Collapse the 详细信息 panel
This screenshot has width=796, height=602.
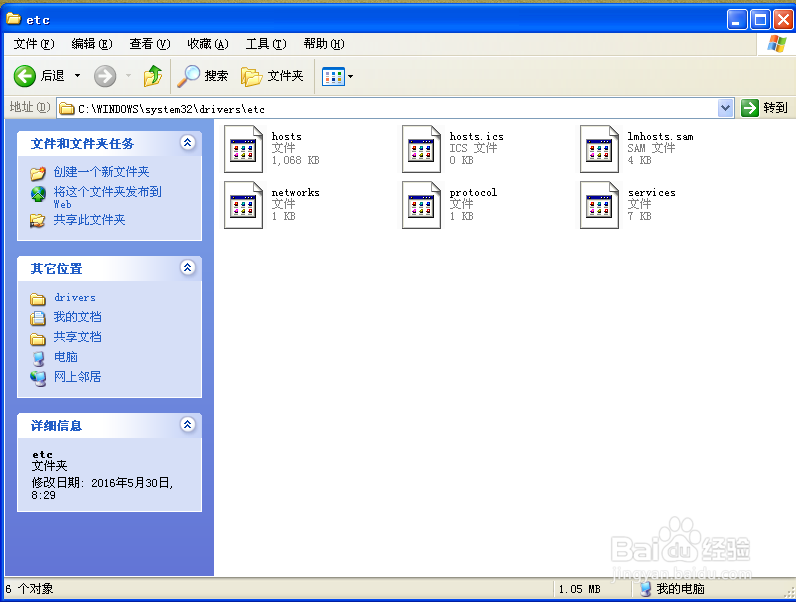(x=187, y=424)
